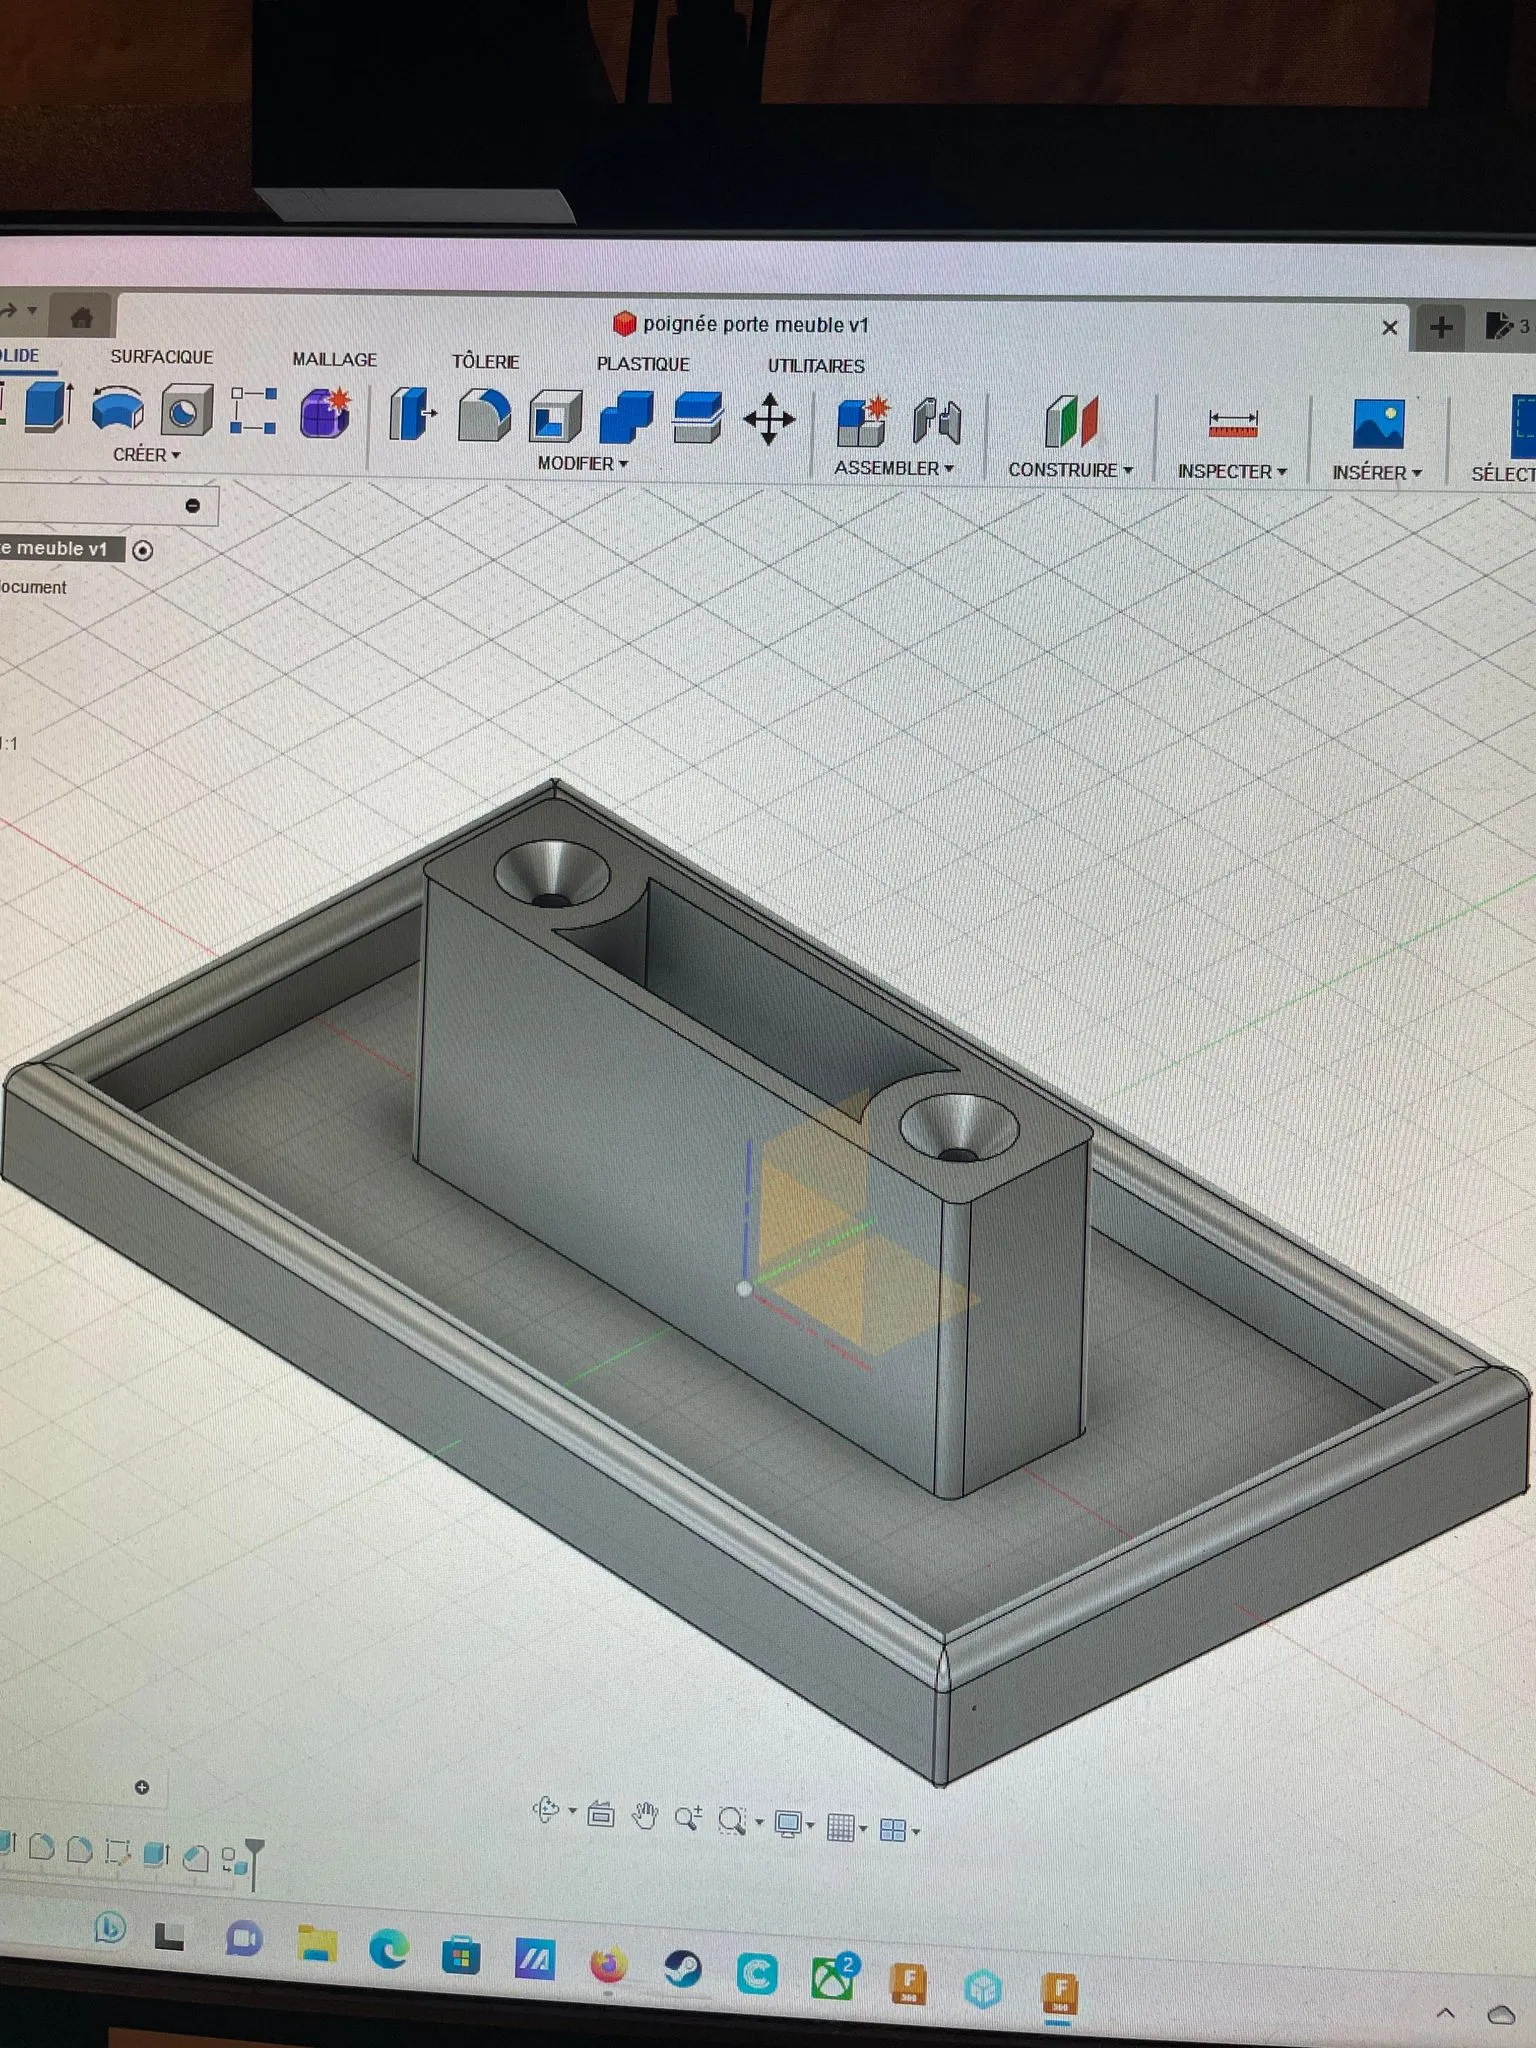Open Firefox from the taskbar

click(608, 1965)
